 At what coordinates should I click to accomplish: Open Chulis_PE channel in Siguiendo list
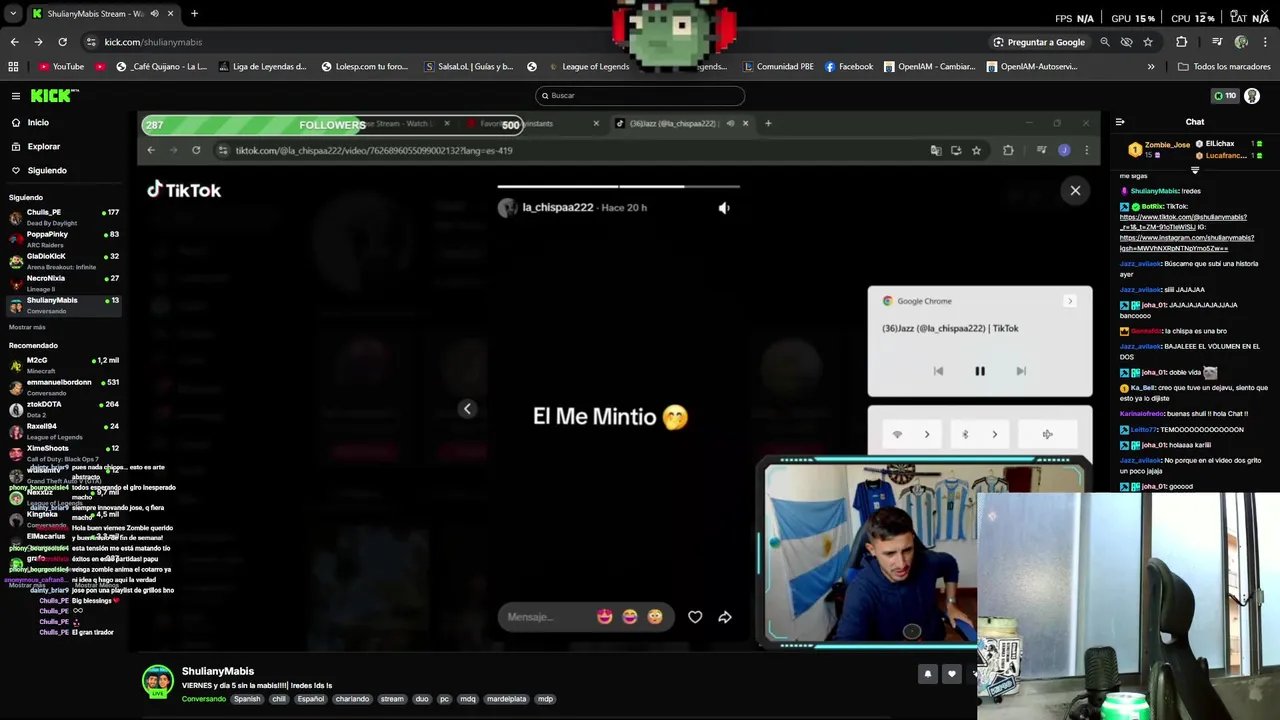[62, 217]
